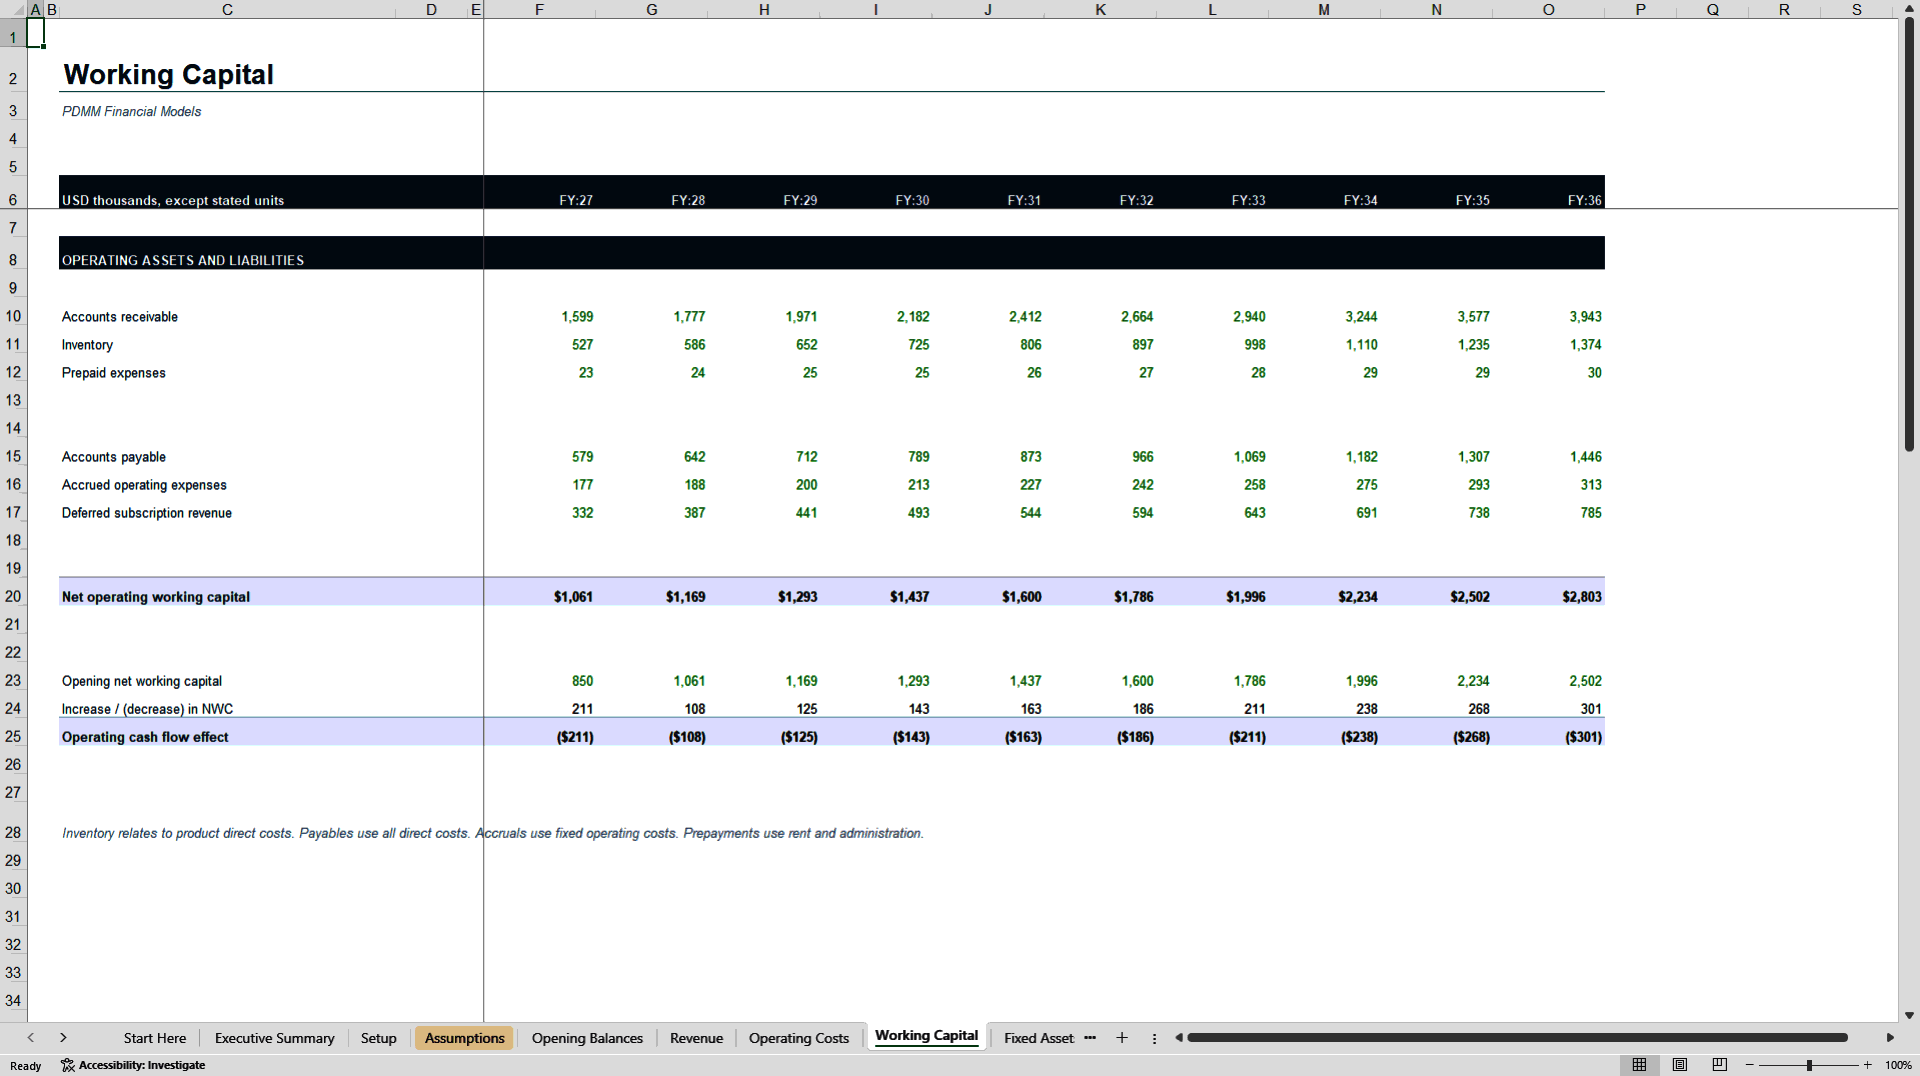Open the Executive Summary sheet tab
Viewport: 1920px width, 1076px height.
pyautogui.click(x=274, y=1038)
